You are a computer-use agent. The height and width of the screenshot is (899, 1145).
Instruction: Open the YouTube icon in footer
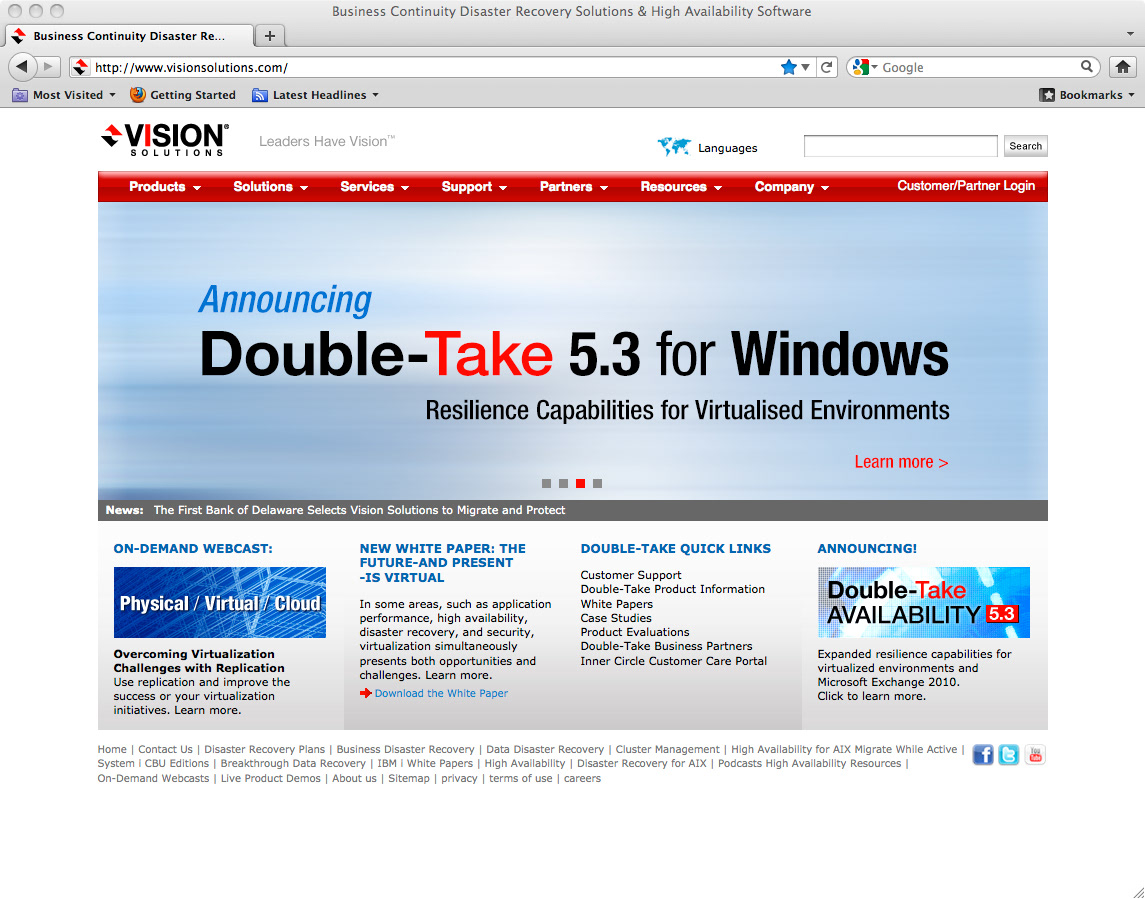(x=1035, y=754)
